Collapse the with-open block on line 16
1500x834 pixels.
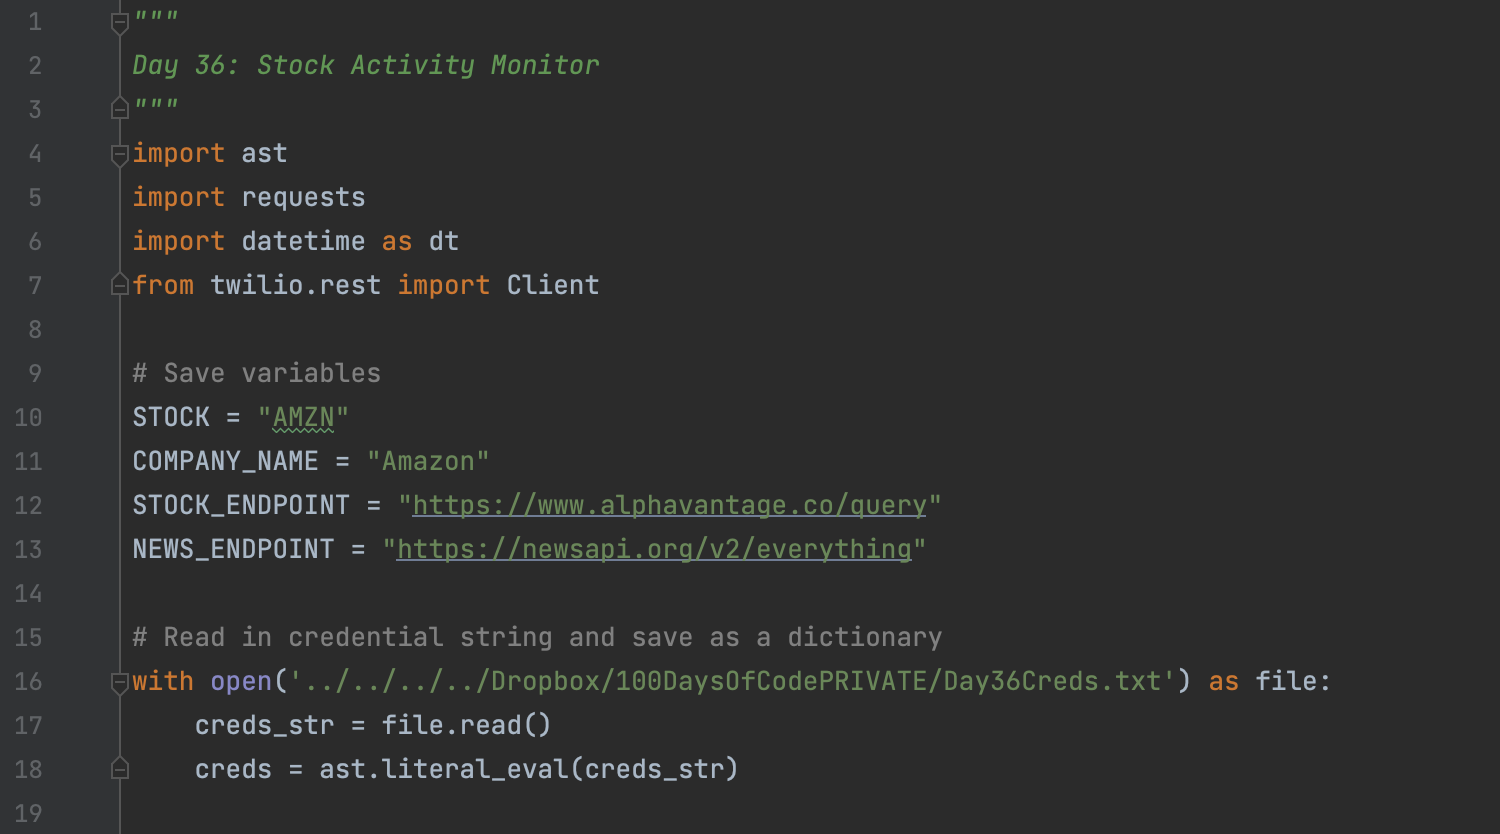[x=120, y=682]
